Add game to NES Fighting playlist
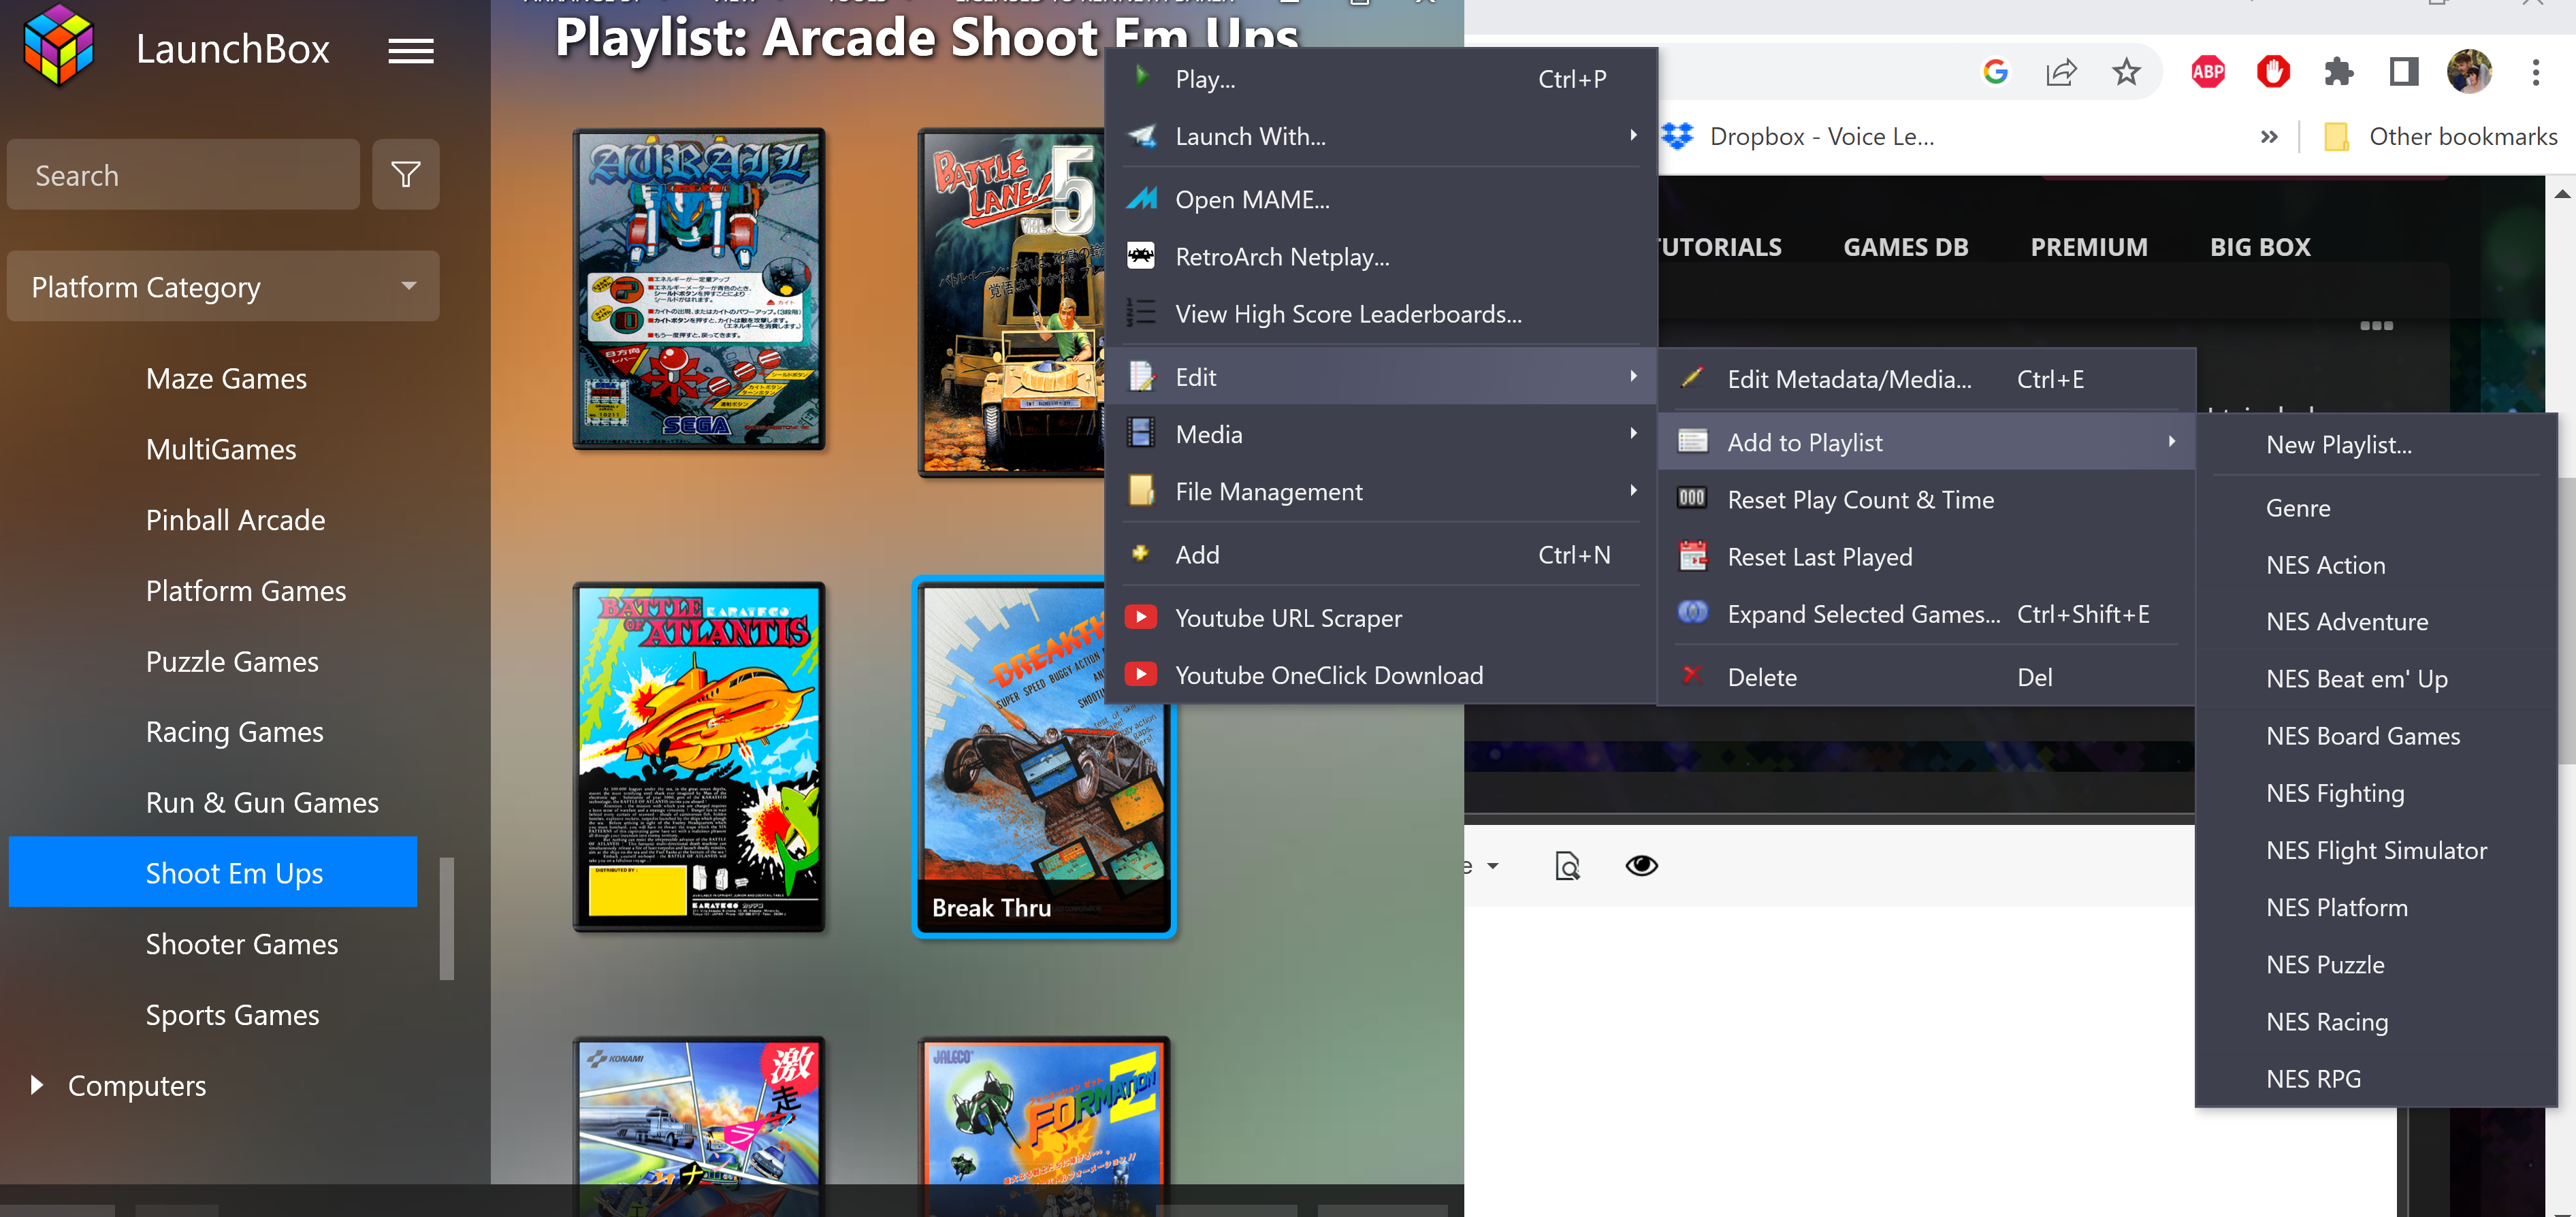Image resolution: width=2576 pixels, height=1217 pixels. [x=2376, y=793]
